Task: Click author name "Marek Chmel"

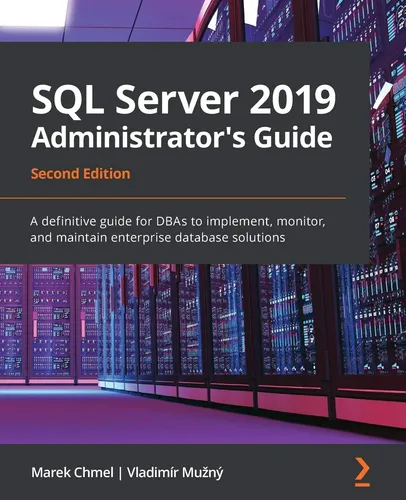Action: pyautogui.click(x=72, y=472)
